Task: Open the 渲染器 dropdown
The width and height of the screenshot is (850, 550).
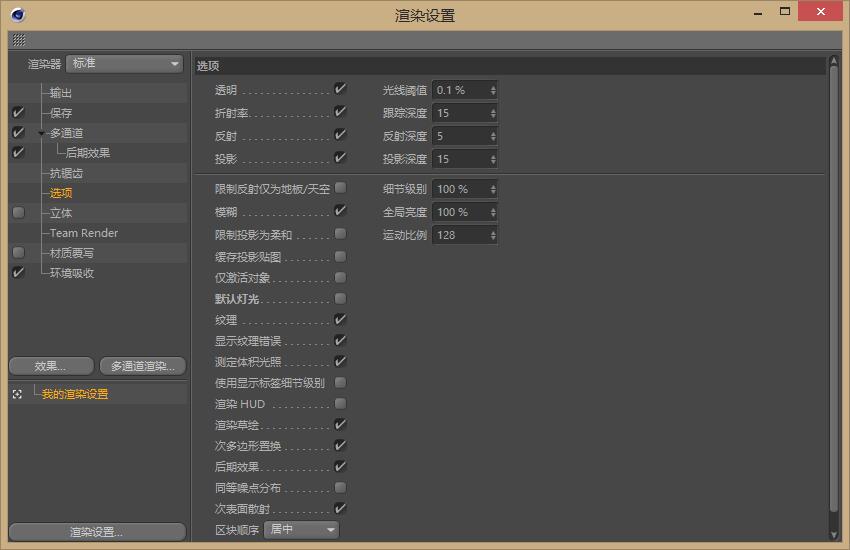Action: click(124, 64)
